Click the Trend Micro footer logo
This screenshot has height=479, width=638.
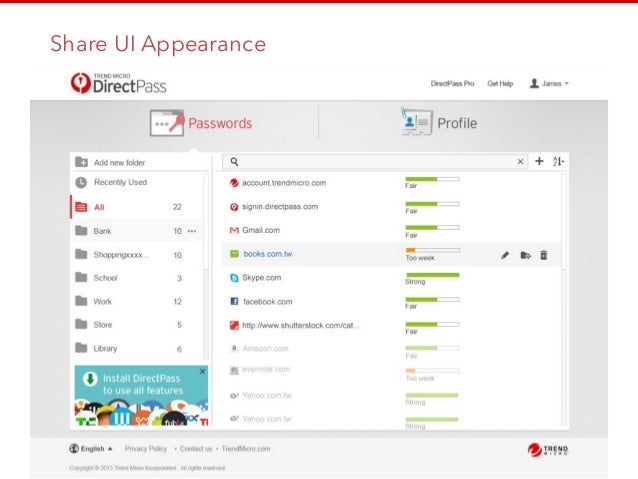(x=548, y=450)
